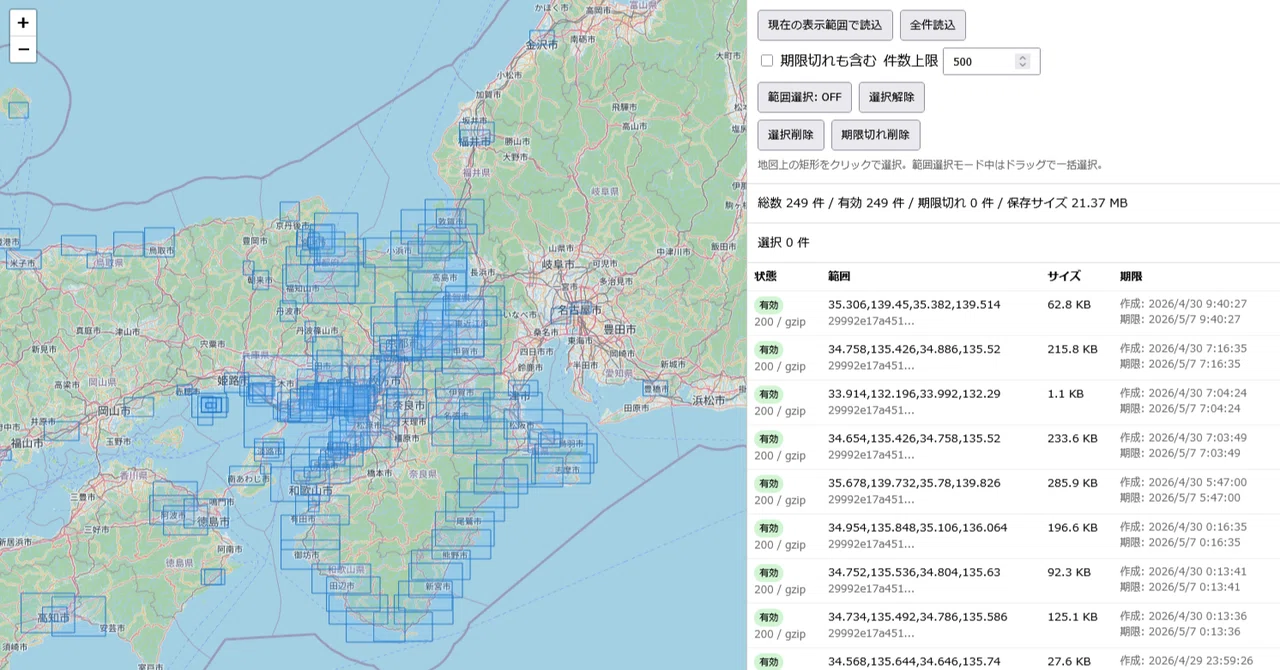Select row 35.306,139.45,35.382,139.514

(x=1013, y=313)
